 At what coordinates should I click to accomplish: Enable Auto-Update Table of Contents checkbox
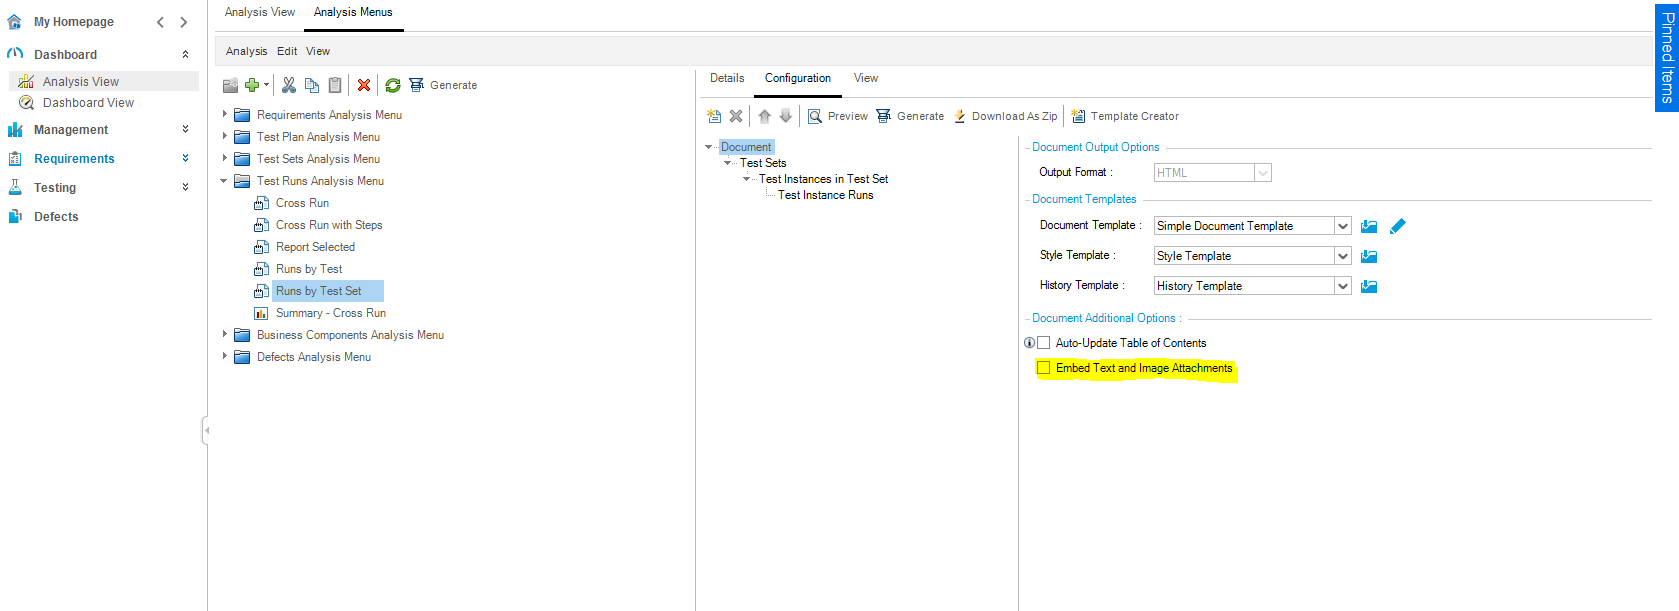tap(1044, 343)
